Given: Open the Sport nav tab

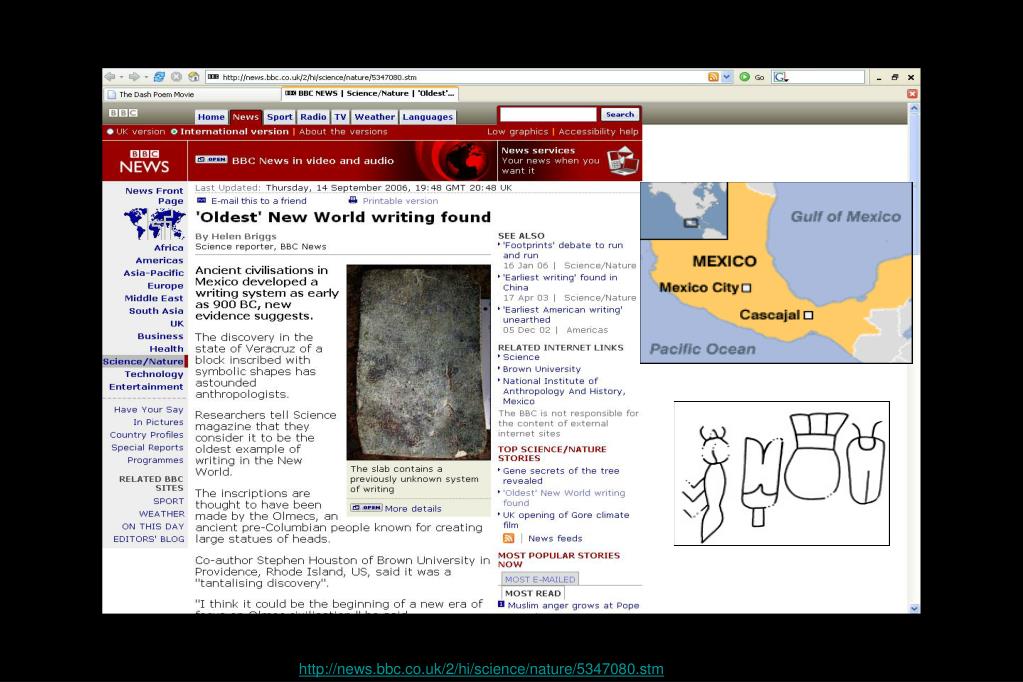Looking at the screenshot, I should click(x=280, y=117).
